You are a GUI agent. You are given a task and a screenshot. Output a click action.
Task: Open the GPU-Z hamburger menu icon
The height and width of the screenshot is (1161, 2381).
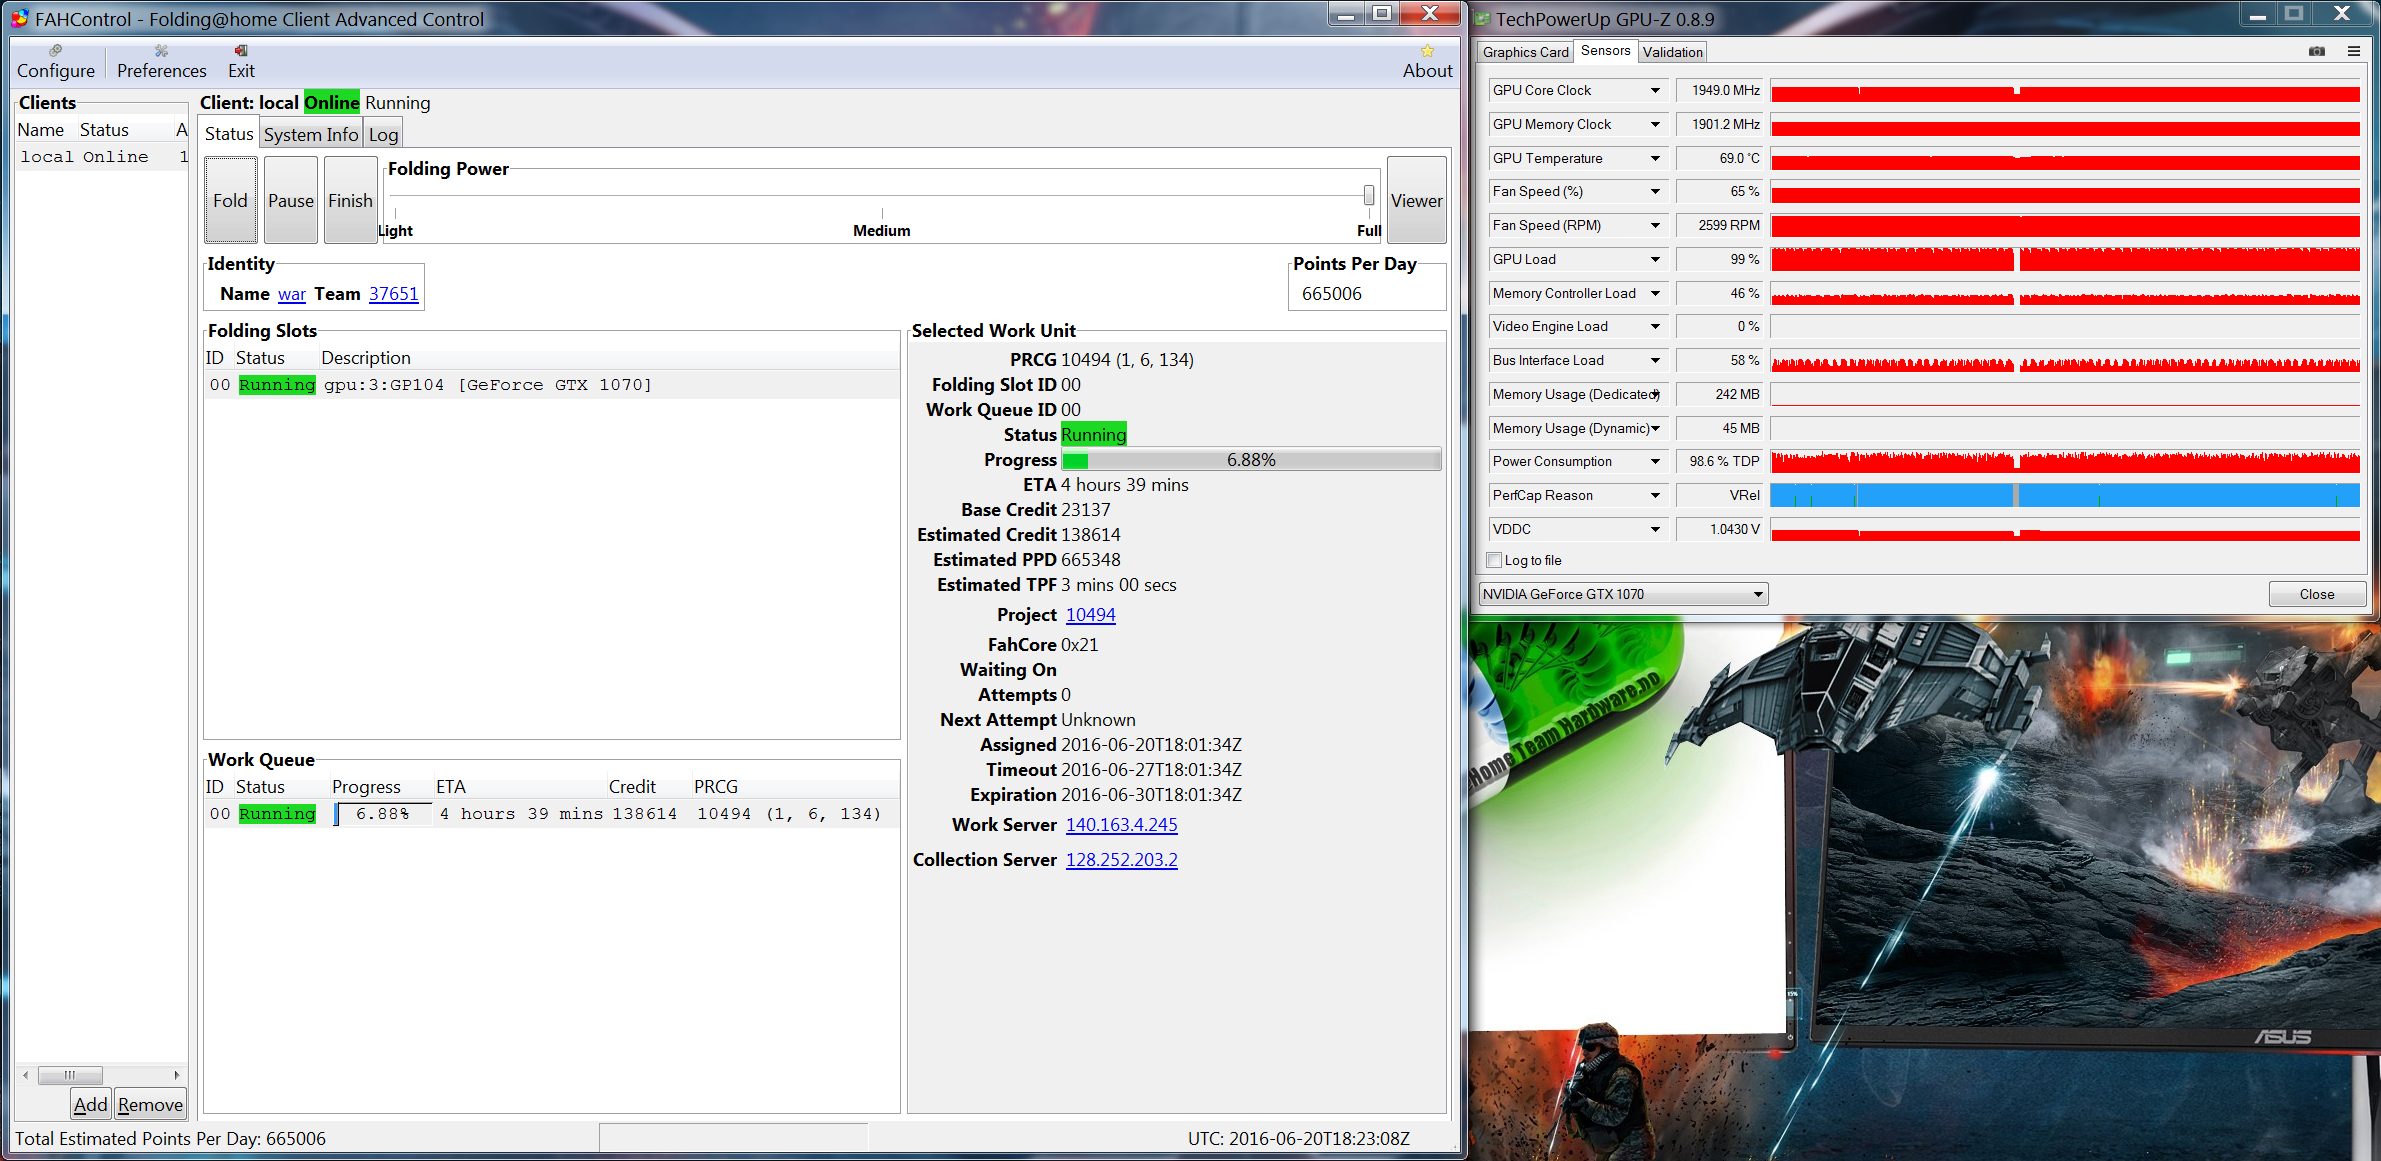click(x=2354, y=51)
